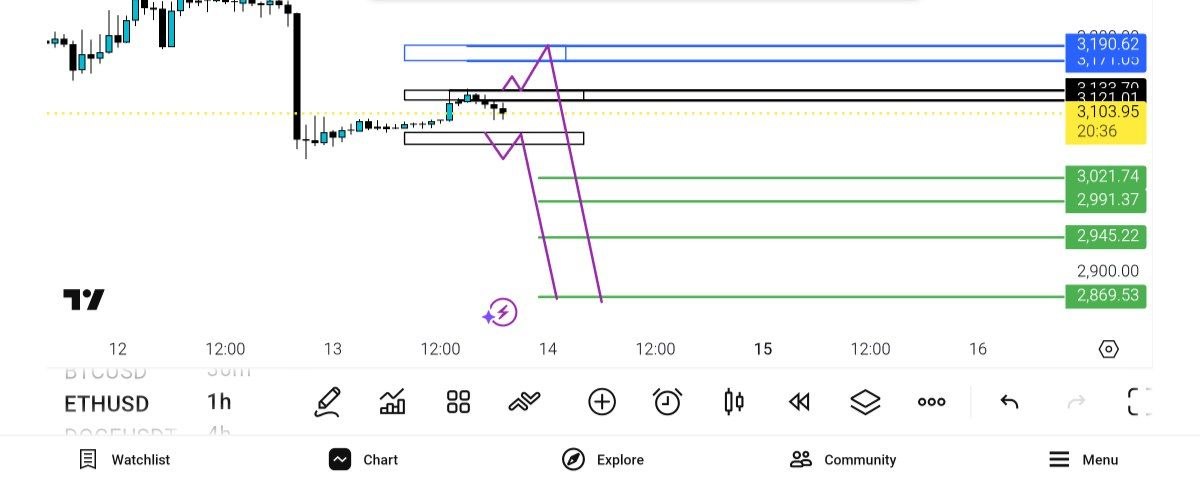This screenshot has width=1200, height=484.
Task: Open the Community tab
Action: 843,460
